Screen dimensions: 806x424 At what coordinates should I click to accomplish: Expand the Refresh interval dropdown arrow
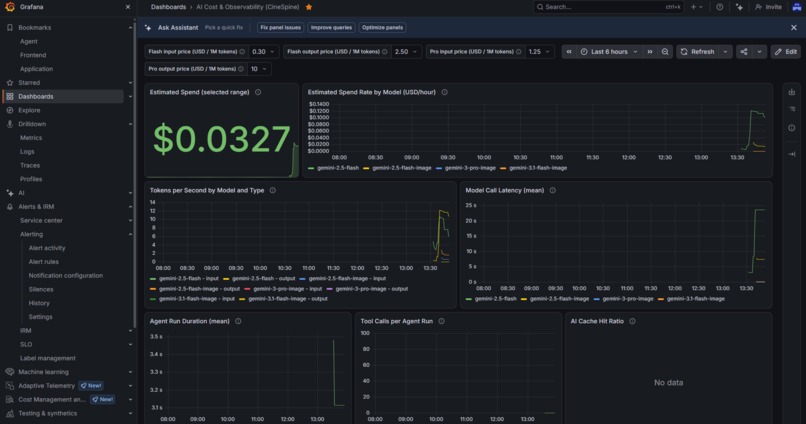click(x=725, y=52)
